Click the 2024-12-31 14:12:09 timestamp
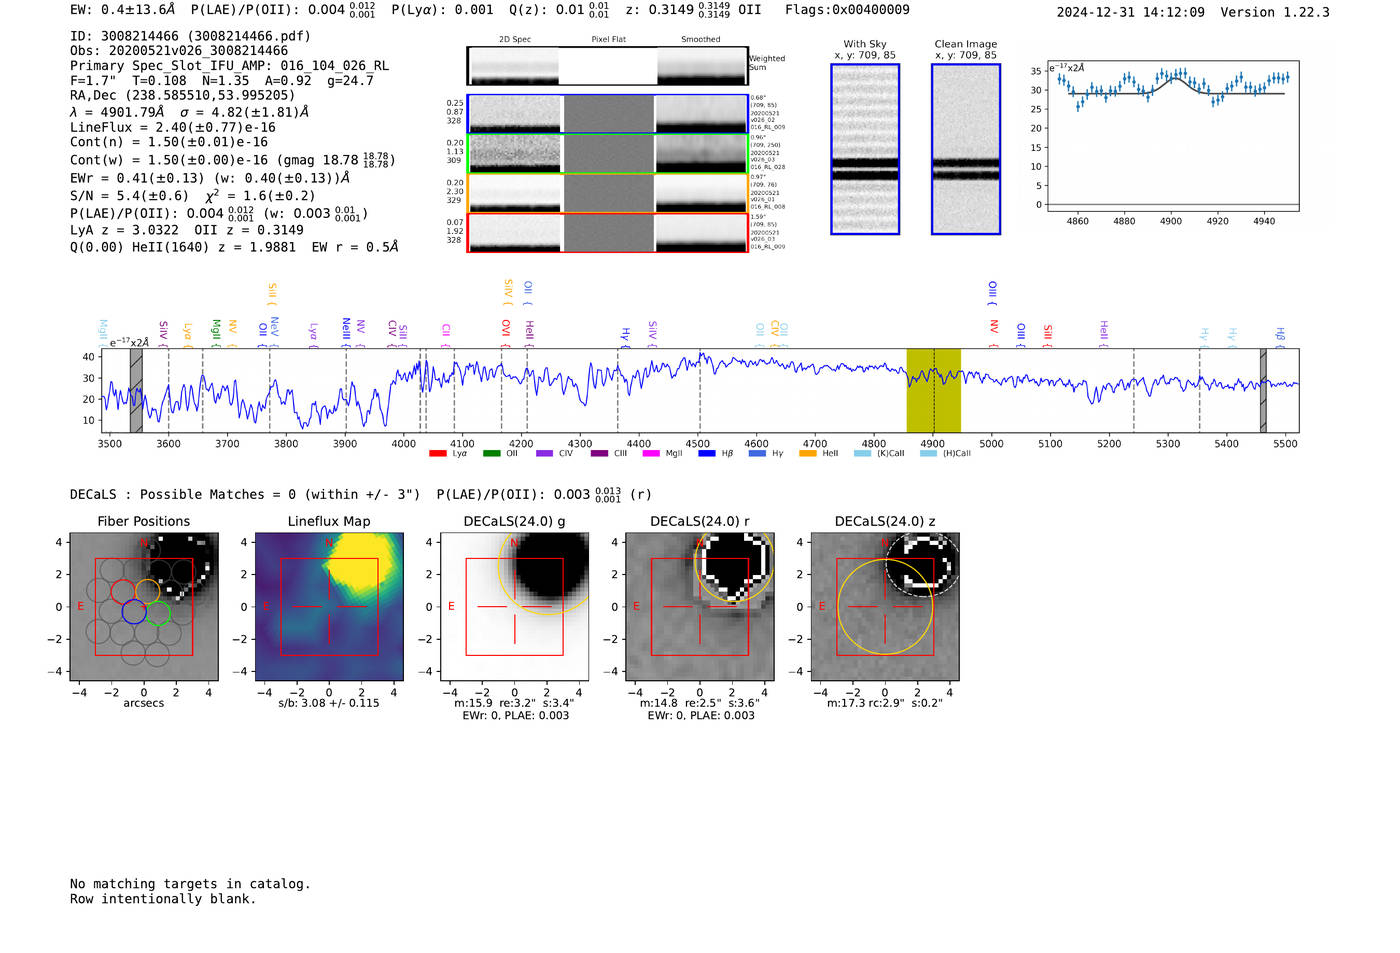This screenshot has width=1400, height=953. [1130, 13]
